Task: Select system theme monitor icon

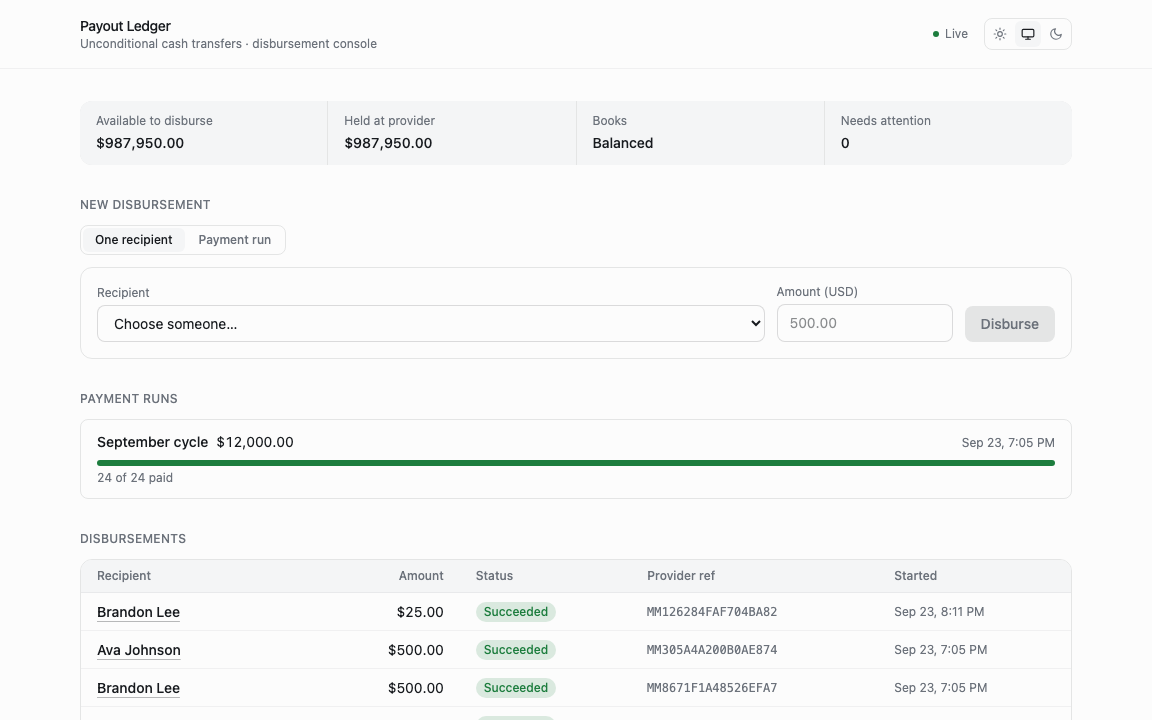Action: point(1028,34)
